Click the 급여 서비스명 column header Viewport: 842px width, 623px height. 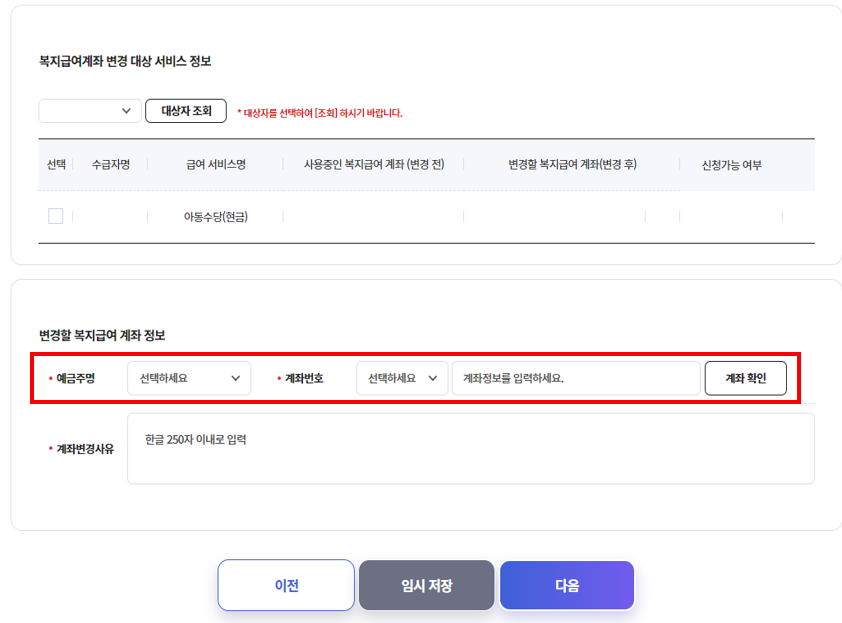[x=216, y=164]
